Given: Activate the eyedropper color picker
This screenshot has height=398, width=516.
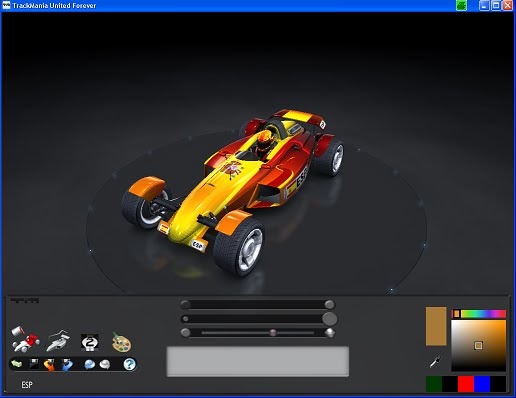Looking at the screenshot, I should 435,362.
